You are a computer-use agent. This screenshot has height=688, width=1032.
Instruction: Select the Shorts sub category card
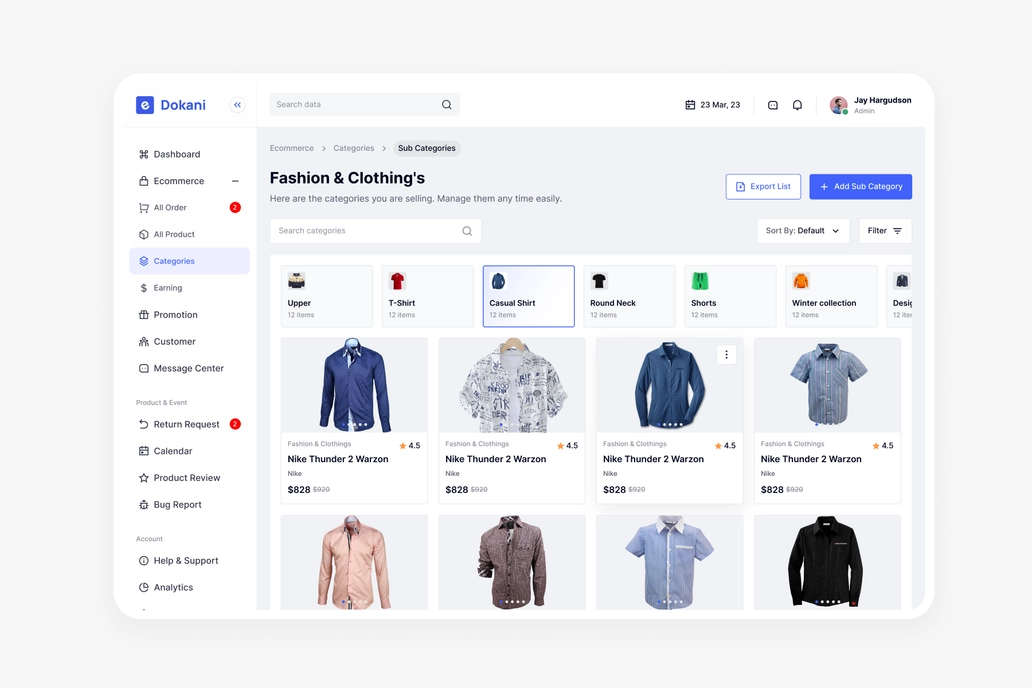731,296
